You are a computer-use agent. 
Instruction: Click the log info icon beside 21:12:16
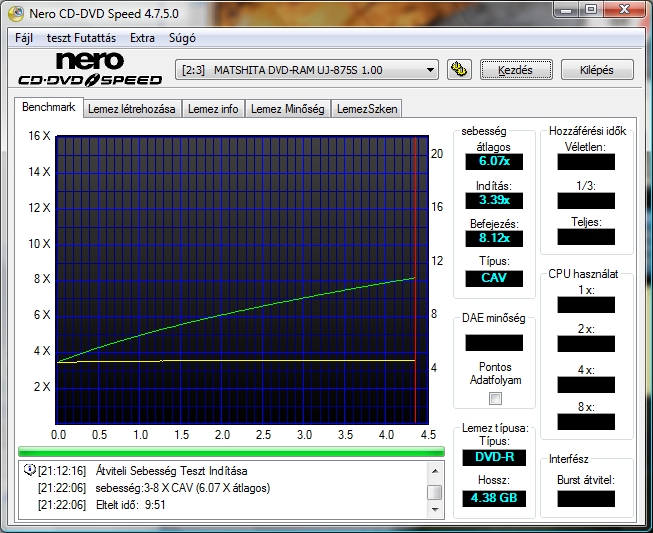30,470
